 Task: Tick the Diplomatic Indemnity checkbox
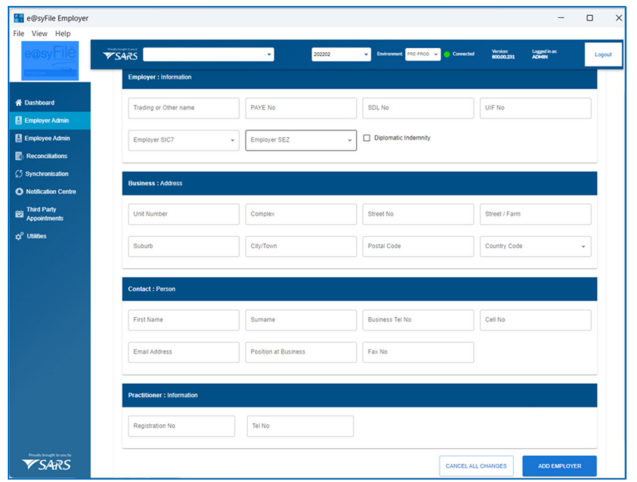coord(367,138)
